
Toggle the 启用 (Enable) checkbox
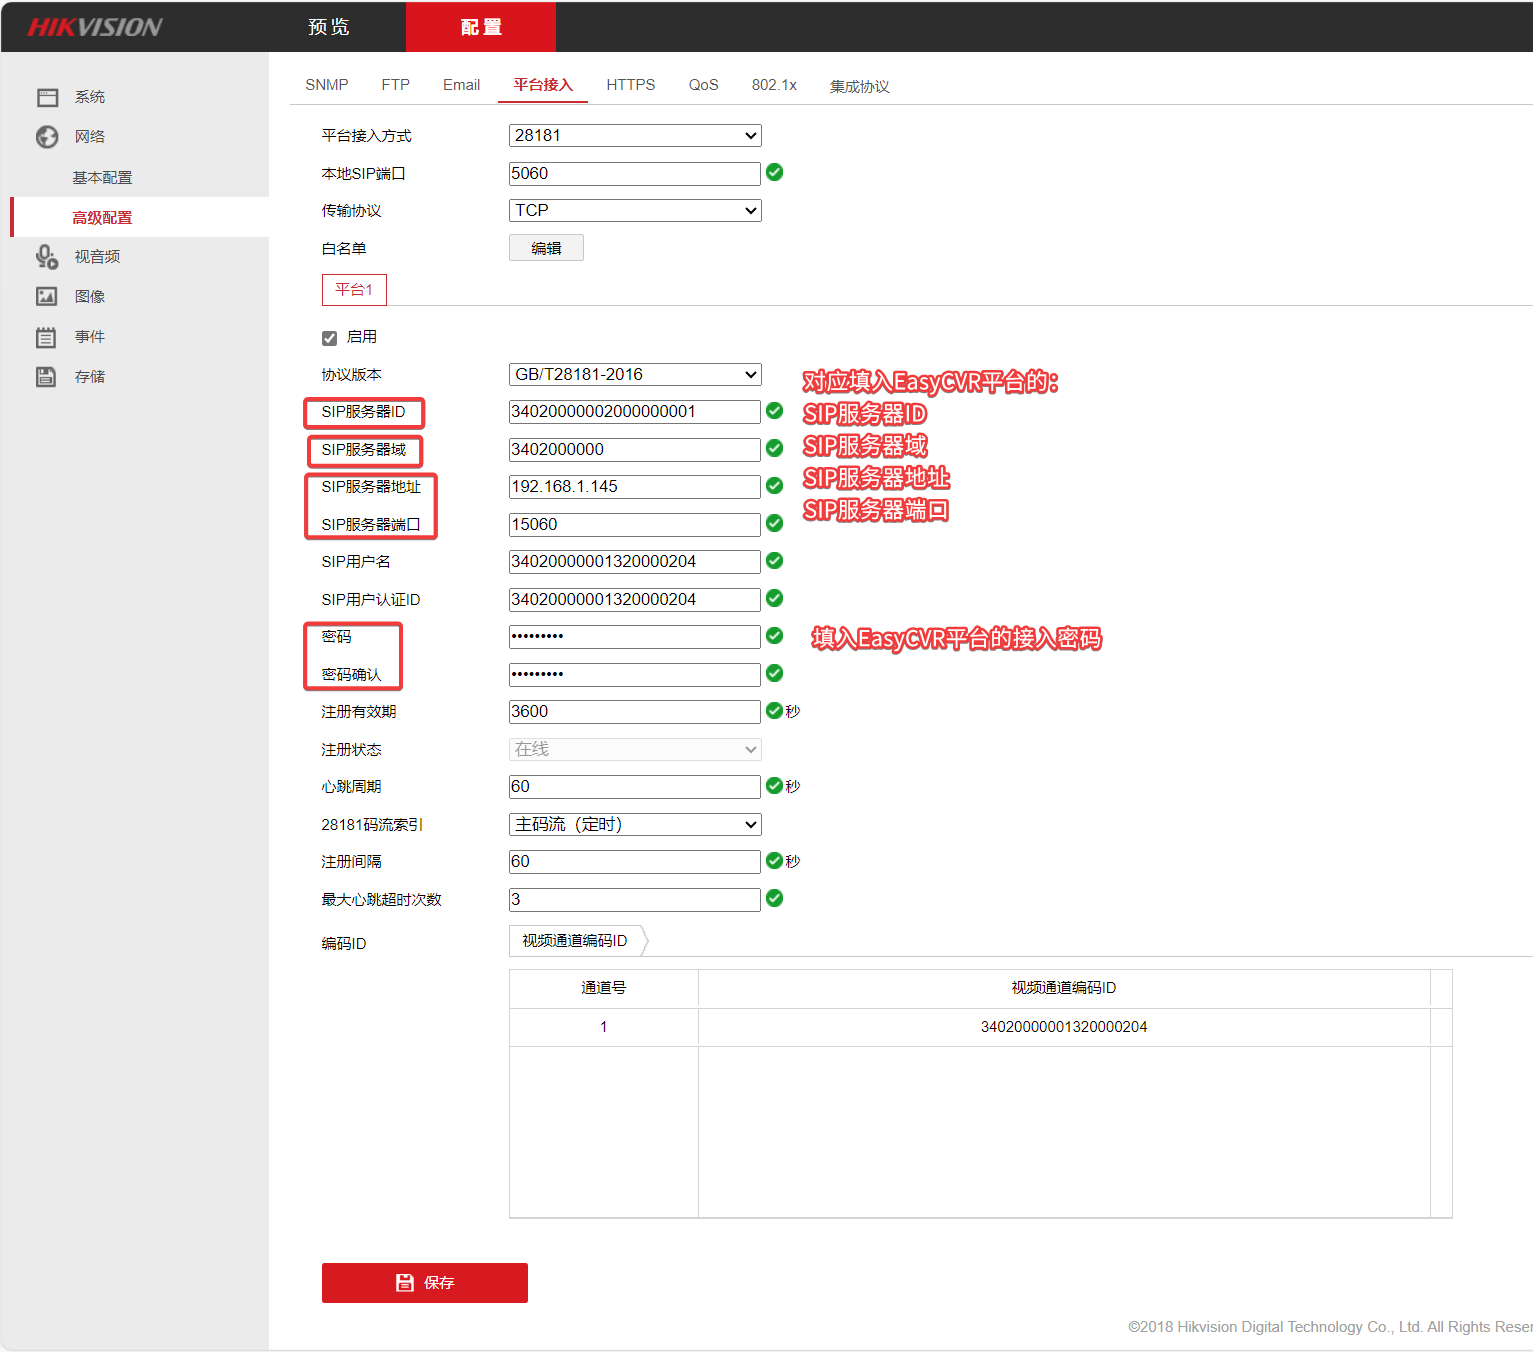click(329, 338)
